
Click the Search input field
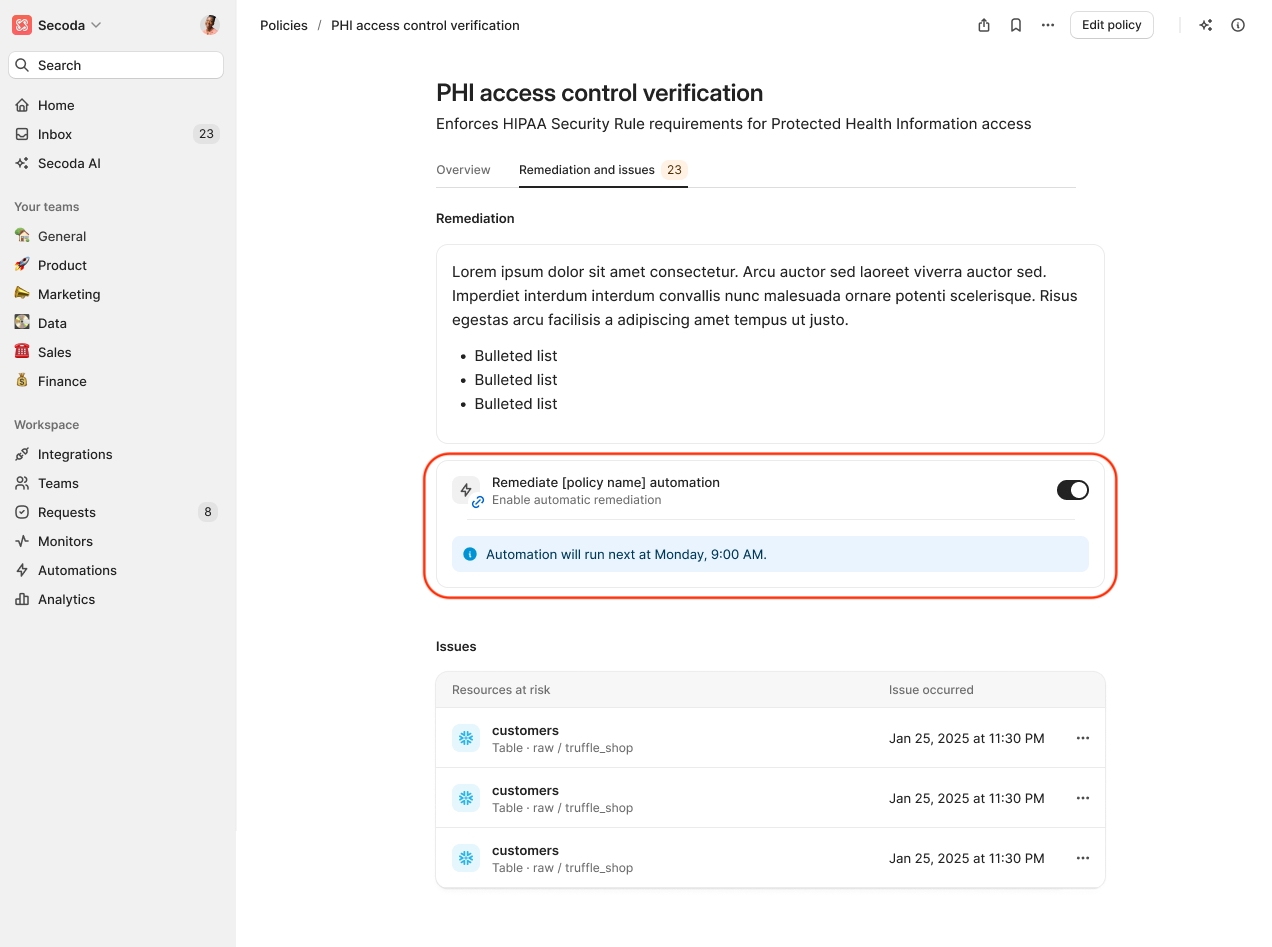[116, 65]
